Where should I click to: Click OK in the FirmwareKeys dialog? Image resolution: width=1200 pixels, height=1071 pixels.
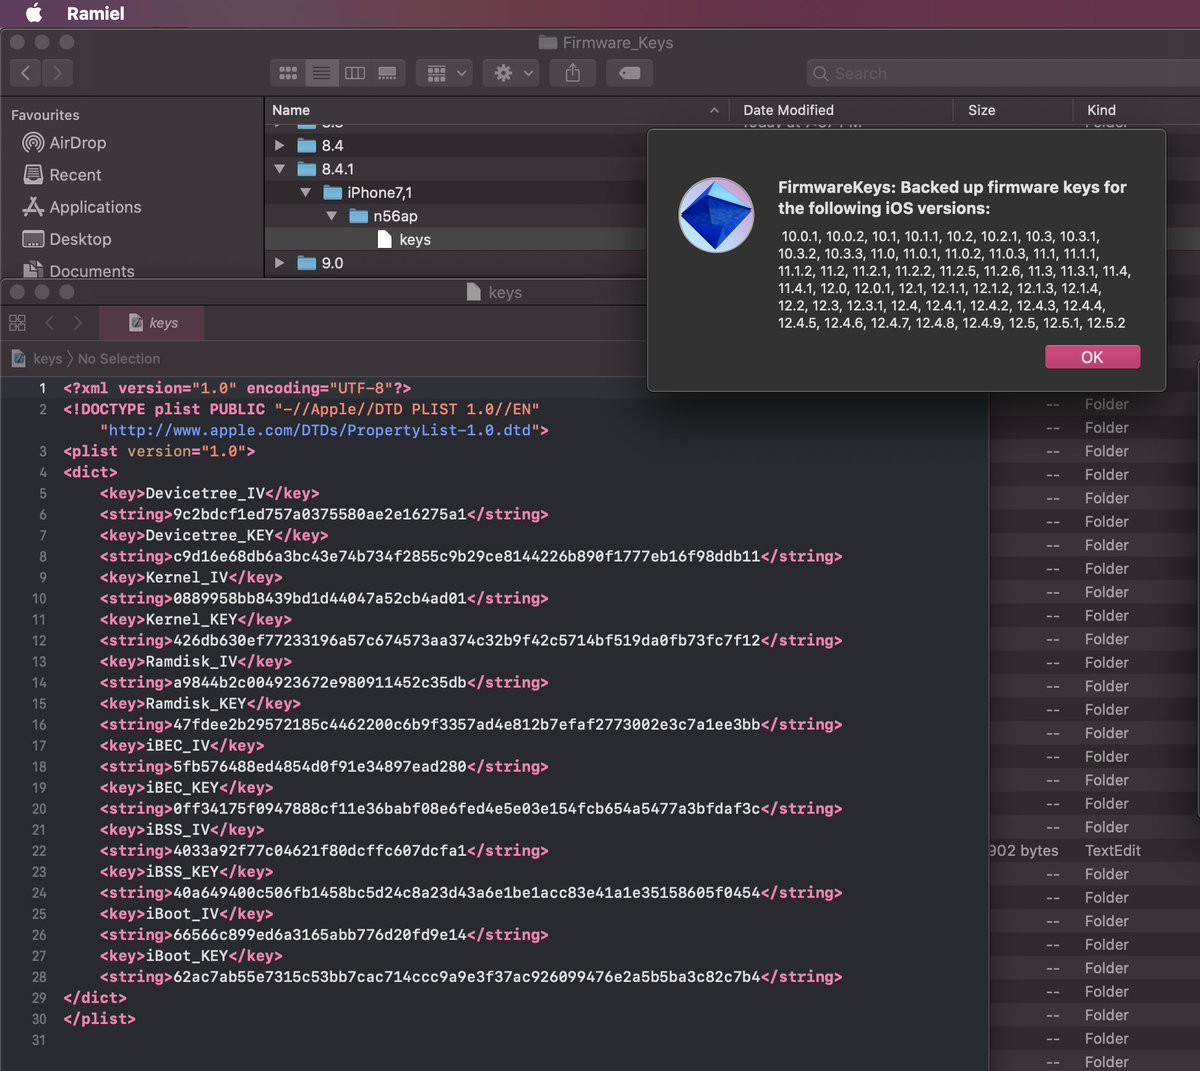click(1092, 357)
